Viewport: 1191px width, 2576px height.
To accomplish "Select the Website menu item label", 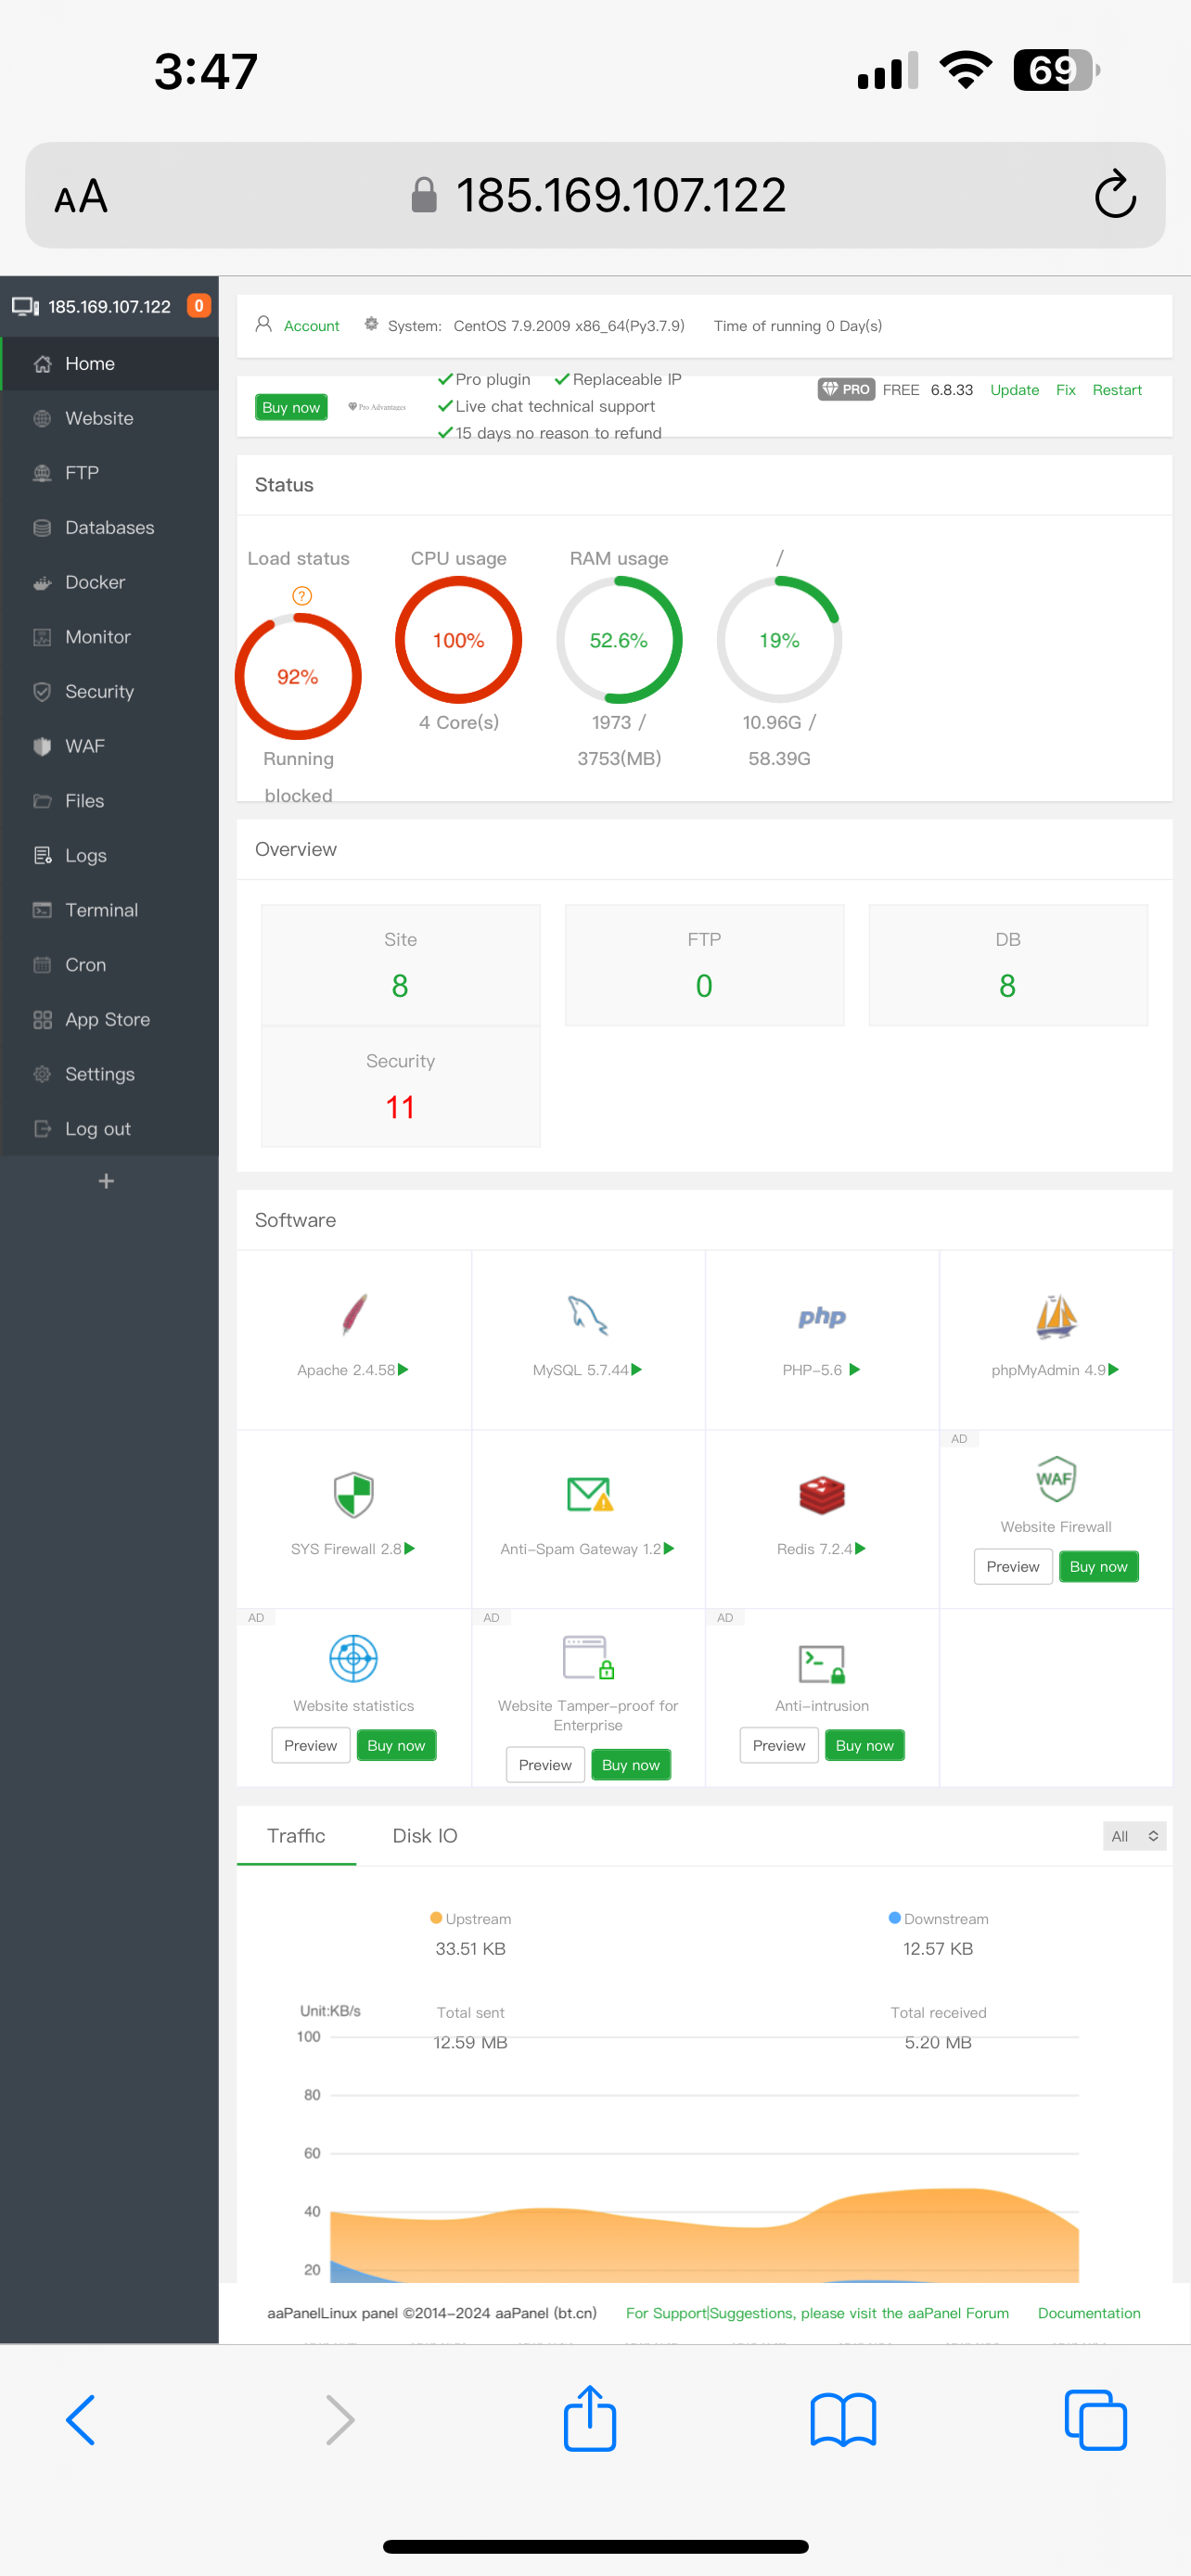I will 99,418.
